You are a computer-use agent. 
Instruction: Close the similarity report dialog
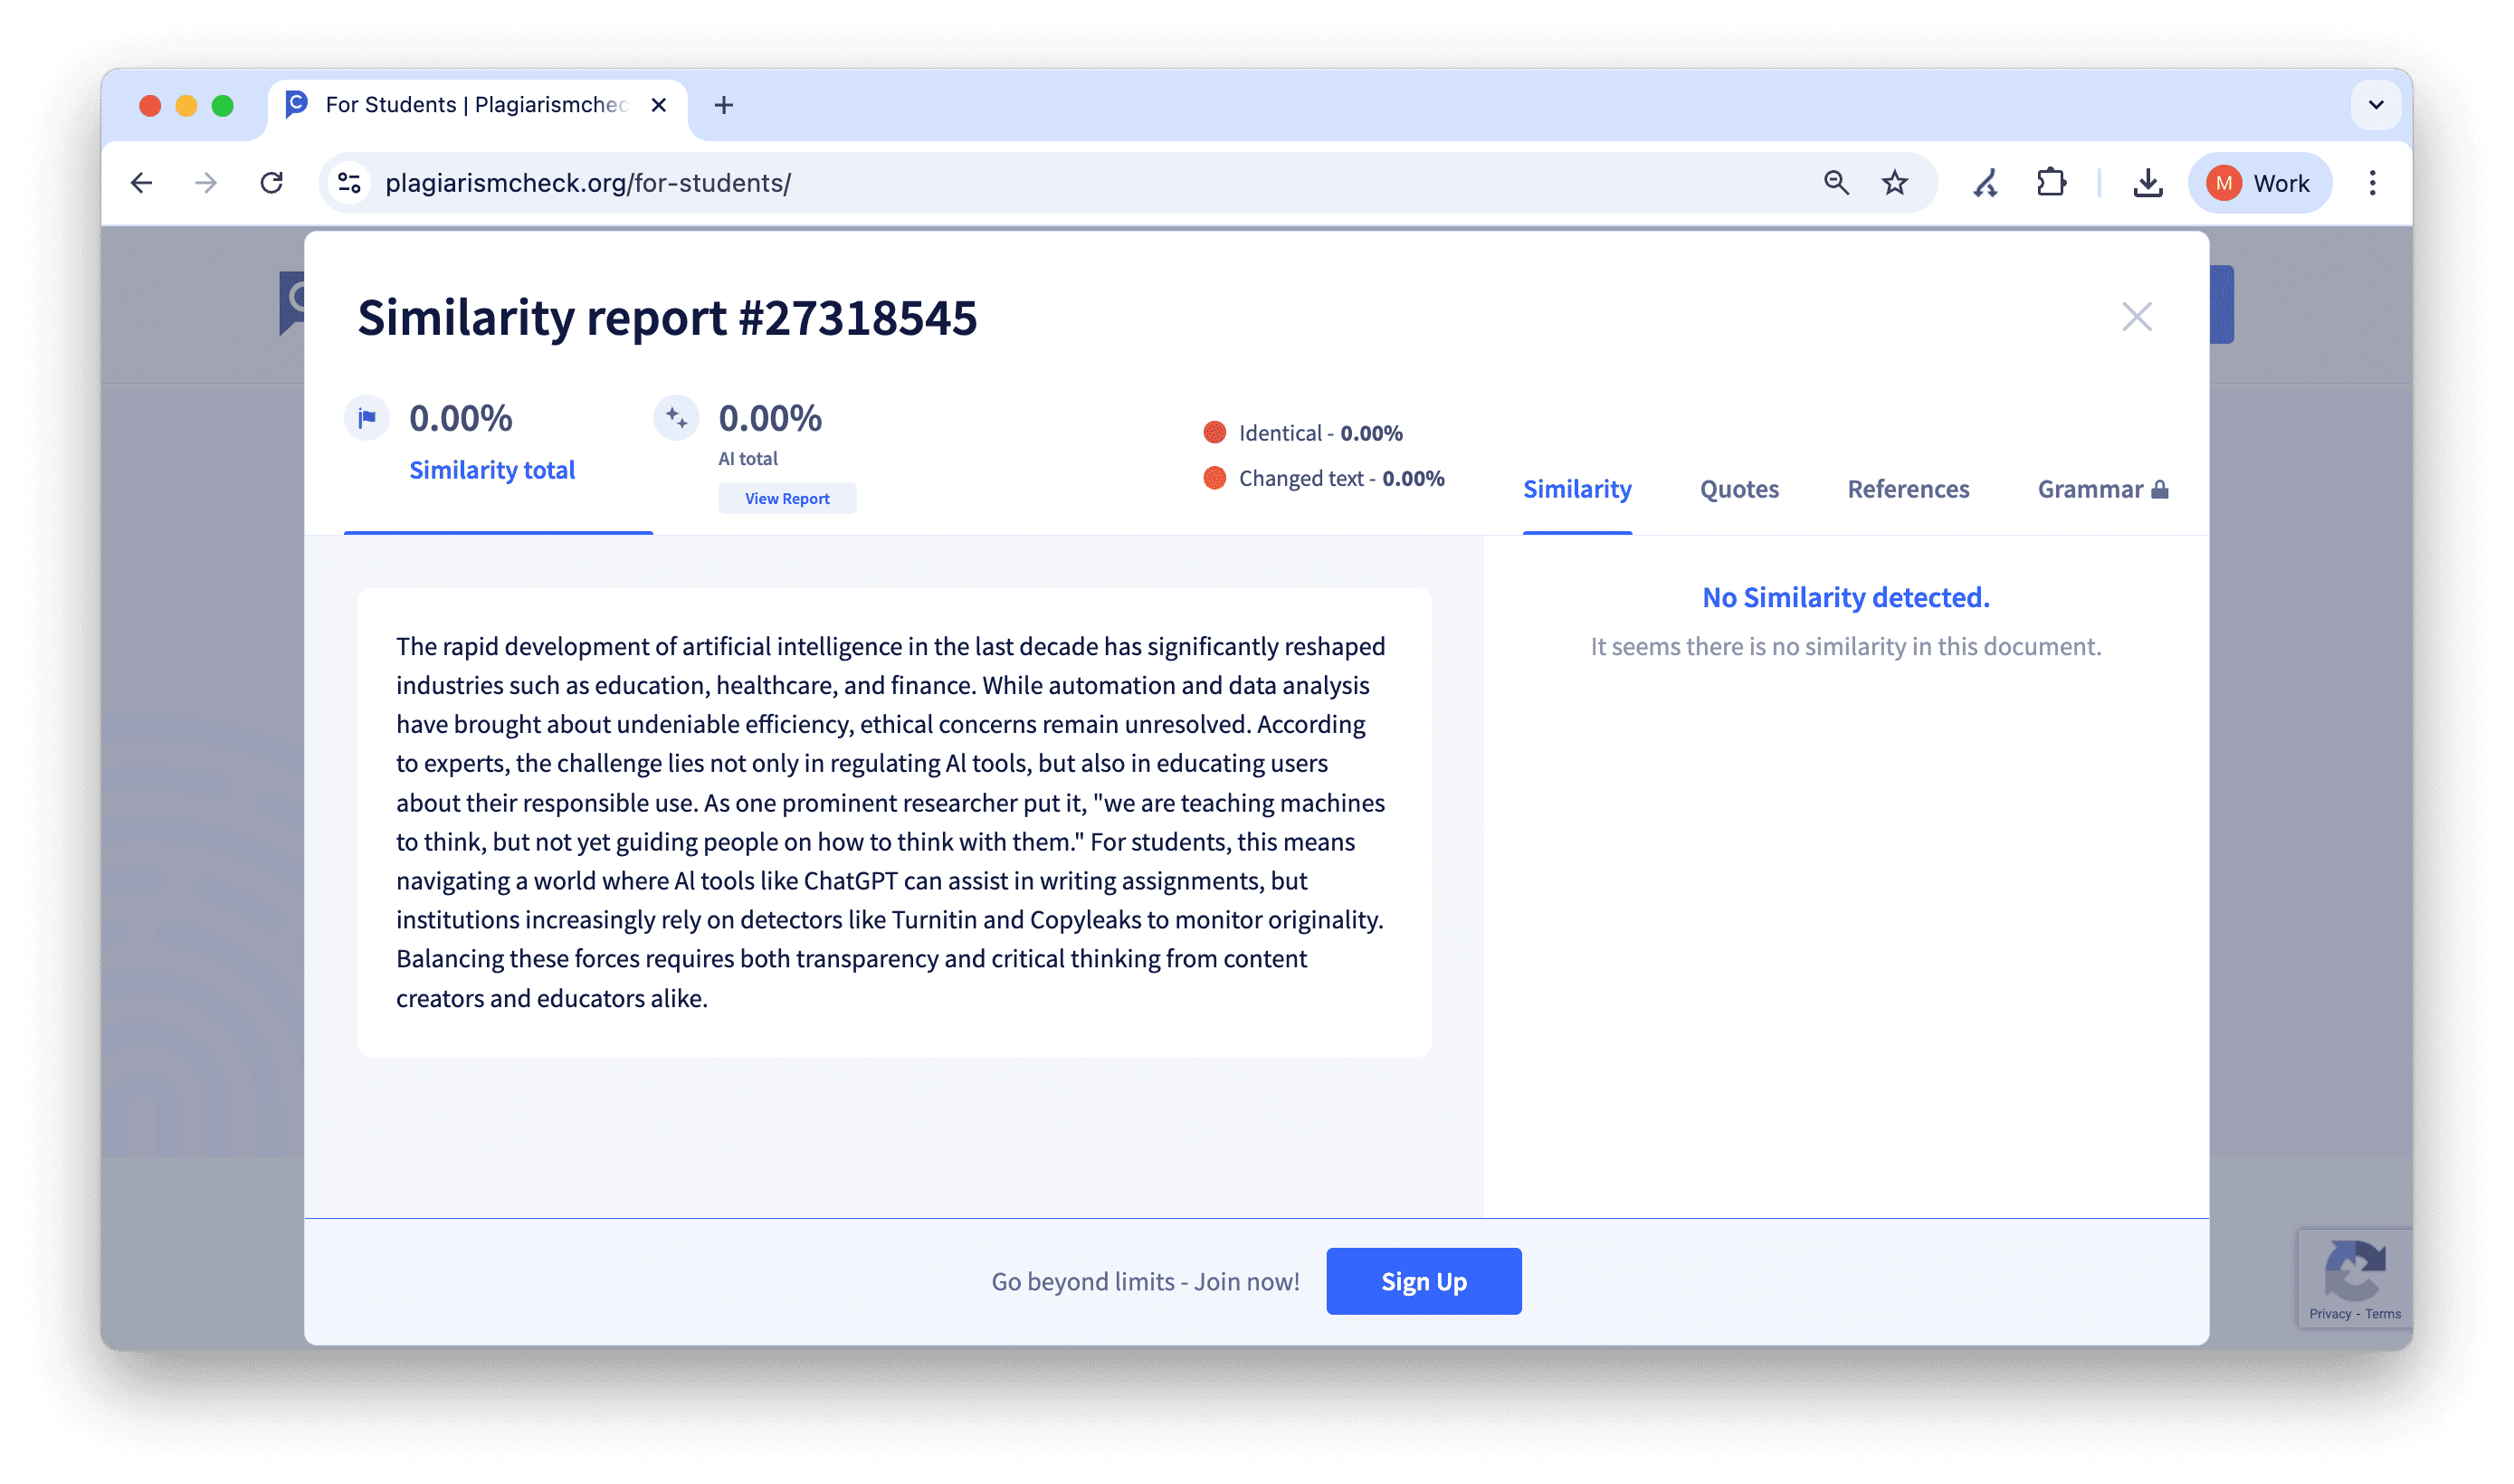click(2136, 317)
